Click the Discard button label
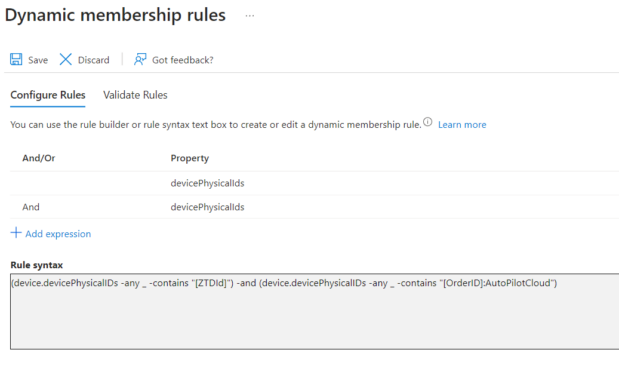The width and height of the screenshot is (619, 365). (x=94, y=60)
